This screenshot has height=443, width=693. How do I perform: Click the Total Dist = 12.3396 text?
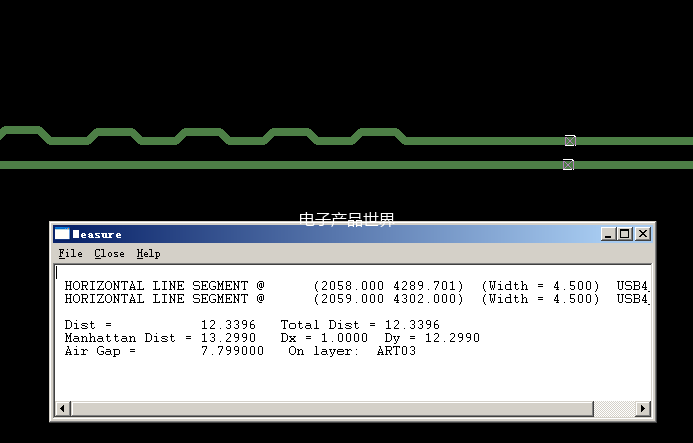coord(360,325)
